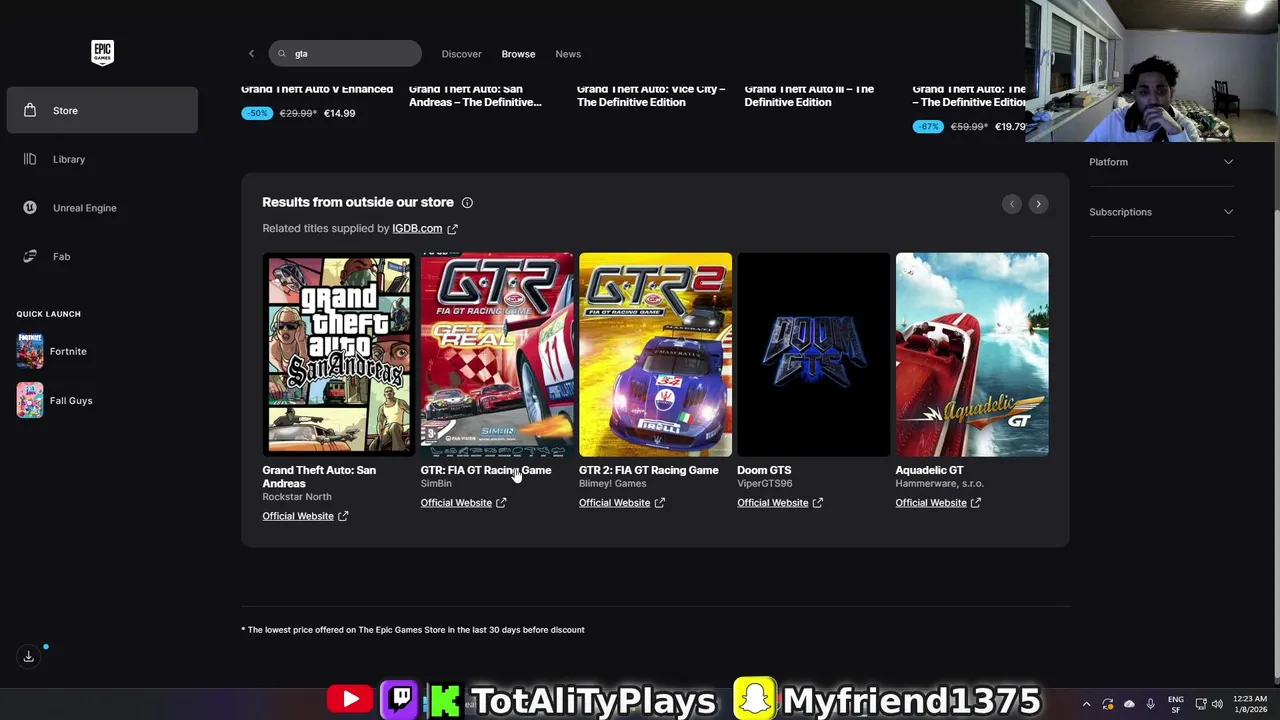
Task: Click the external link icon next to IGDB.com
Action: (452, 229)
